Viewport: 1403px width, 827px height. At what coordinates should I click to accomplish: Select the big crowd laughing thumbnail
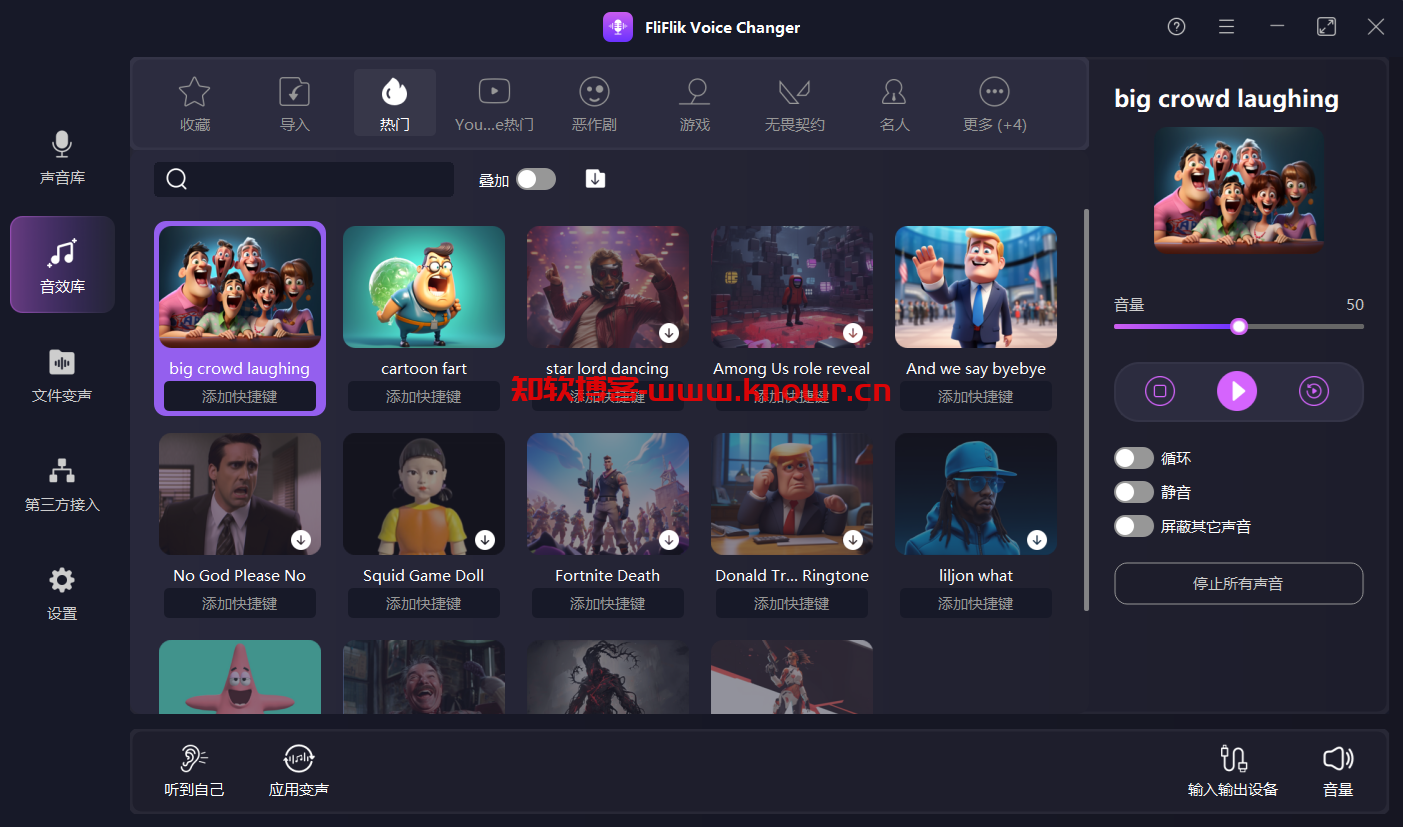tap(240, 287)
